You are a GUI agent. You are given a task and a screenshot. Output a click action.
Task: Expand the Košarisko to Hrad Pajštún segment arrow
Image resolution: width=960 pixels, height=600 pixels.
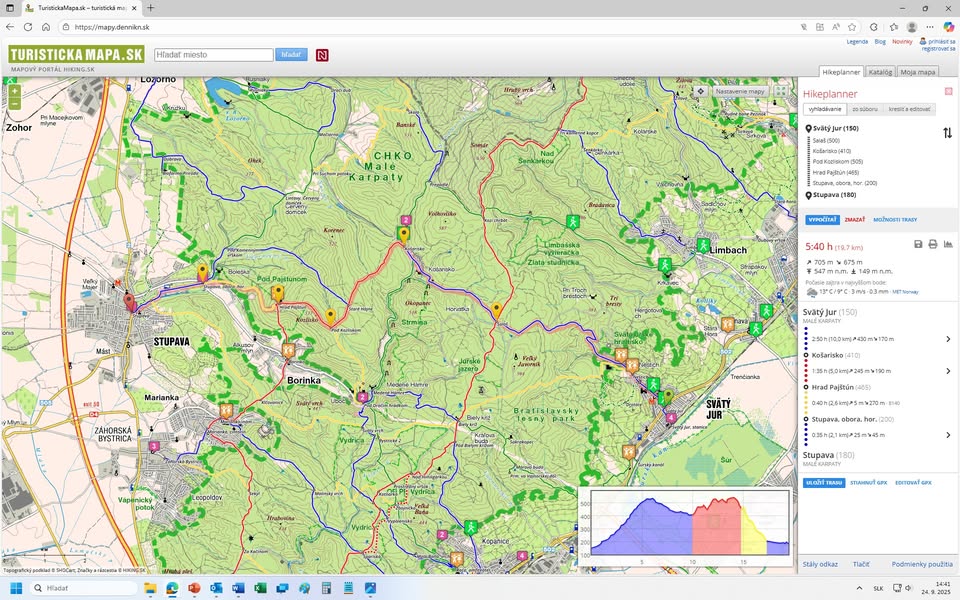948,371
